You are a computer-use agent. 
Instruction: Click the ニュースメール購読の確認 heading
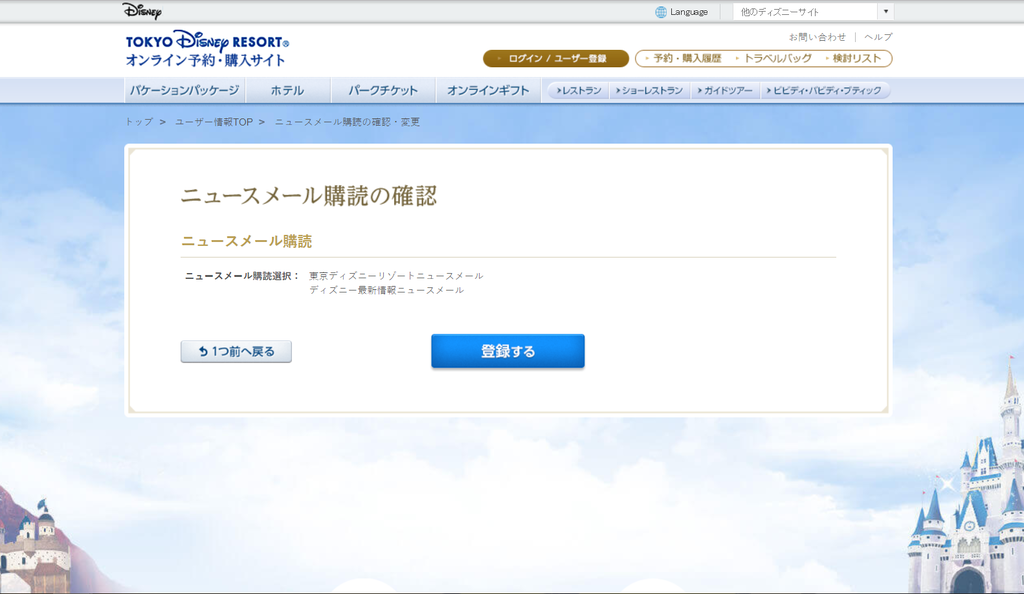[308, 196]
